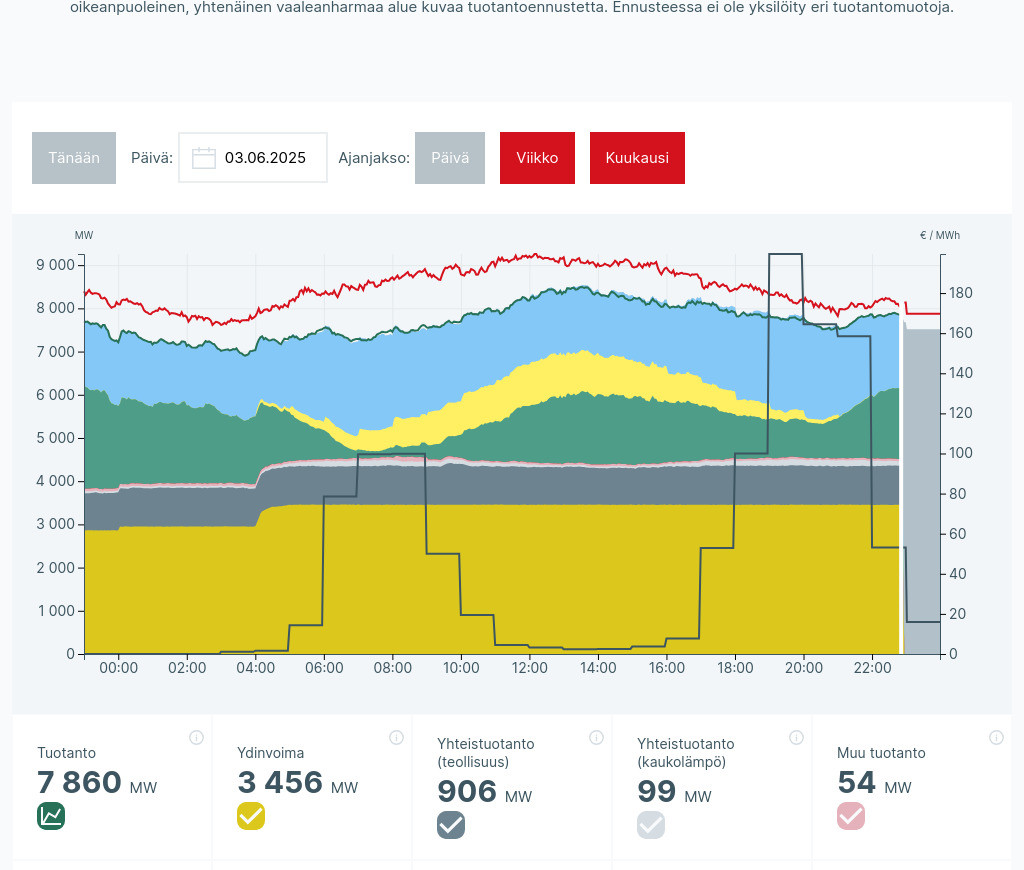Click the info icon on Tuotanto card
1024x870 pixels.
click(x=196, y=738)
